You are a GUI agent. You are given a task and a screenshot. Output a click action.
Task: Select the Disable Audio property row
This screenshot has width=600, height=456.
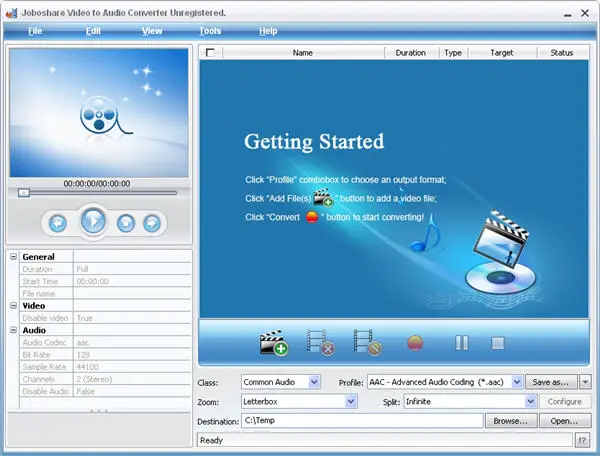tap(105, 391)
